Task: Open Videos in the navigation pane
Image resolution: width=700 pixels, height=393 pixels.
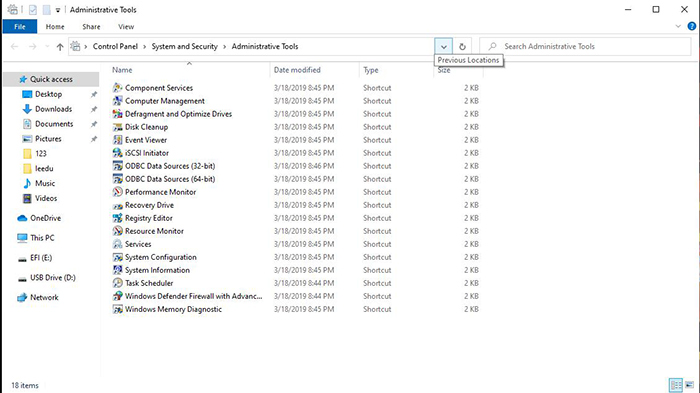Action: click(46, 198)
